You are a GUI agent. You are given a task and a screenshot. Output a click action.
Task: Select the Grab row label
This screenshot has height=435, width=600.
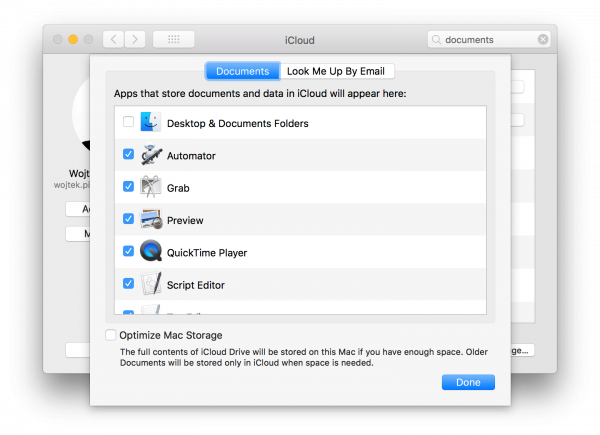(178, 188)
